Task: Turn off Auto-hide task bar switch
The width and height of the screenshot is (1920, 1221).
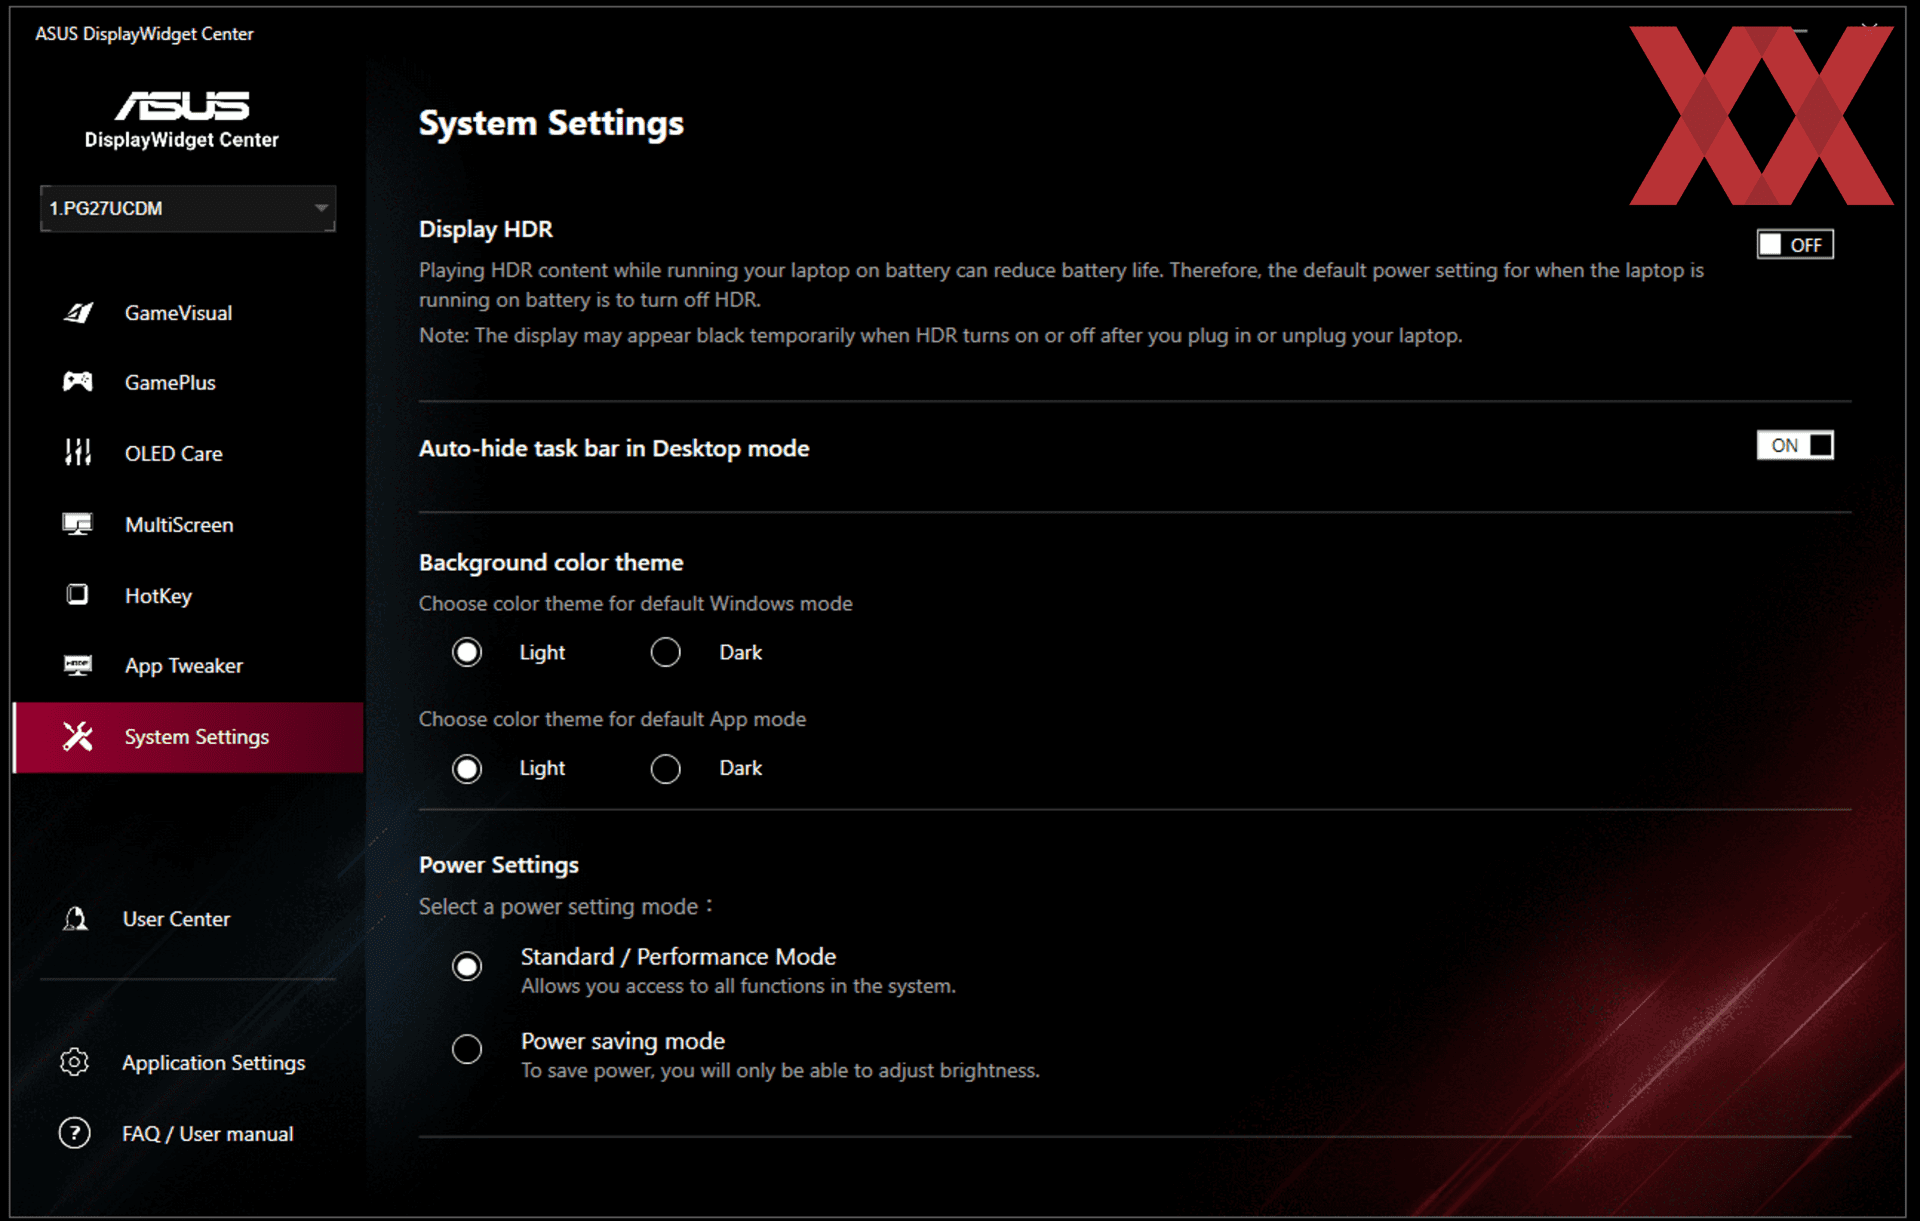Action: click(1795, 445)
